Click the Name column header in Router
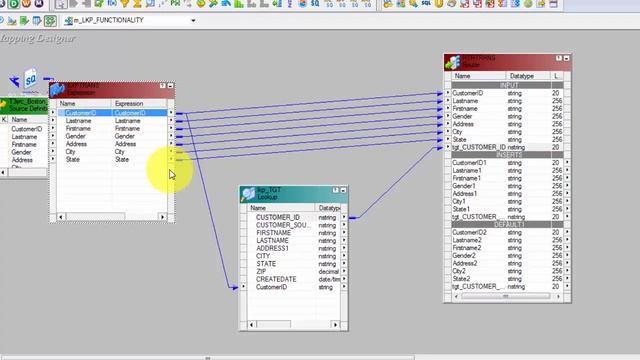 [478, 76]
